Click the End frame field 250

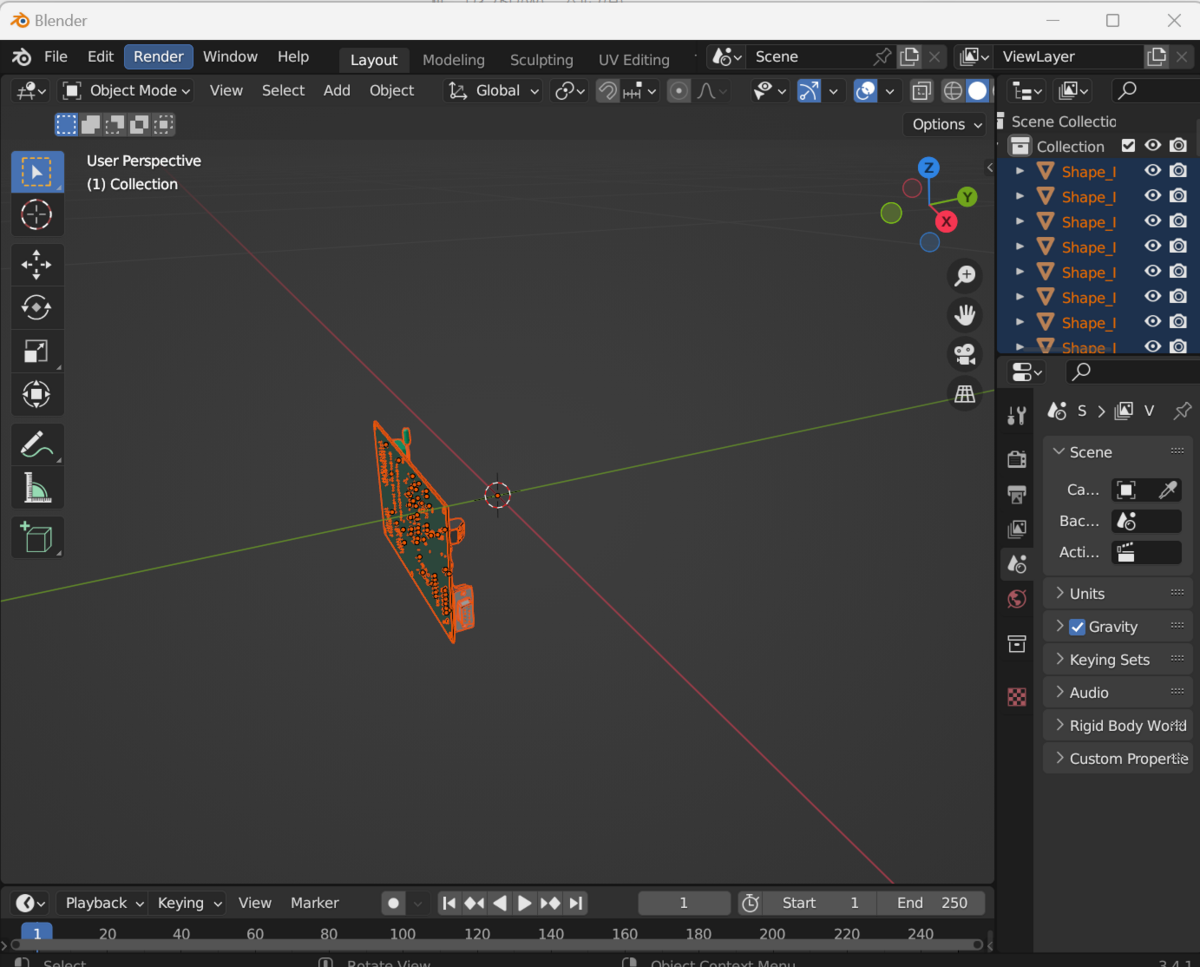pos(932,903)
